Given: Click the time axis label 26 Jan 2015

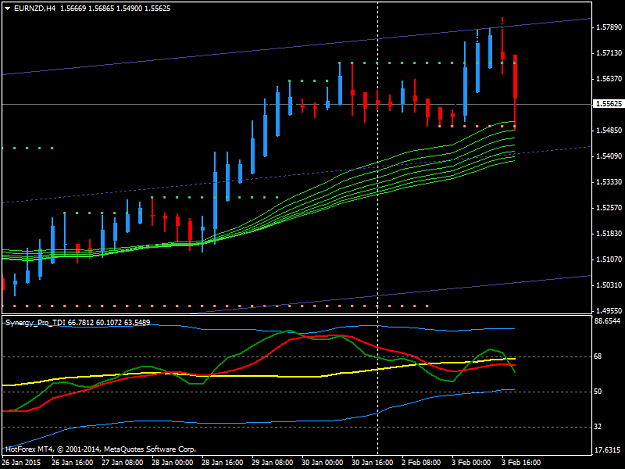Looking at the screenshot, I should [x=21, y=463].
